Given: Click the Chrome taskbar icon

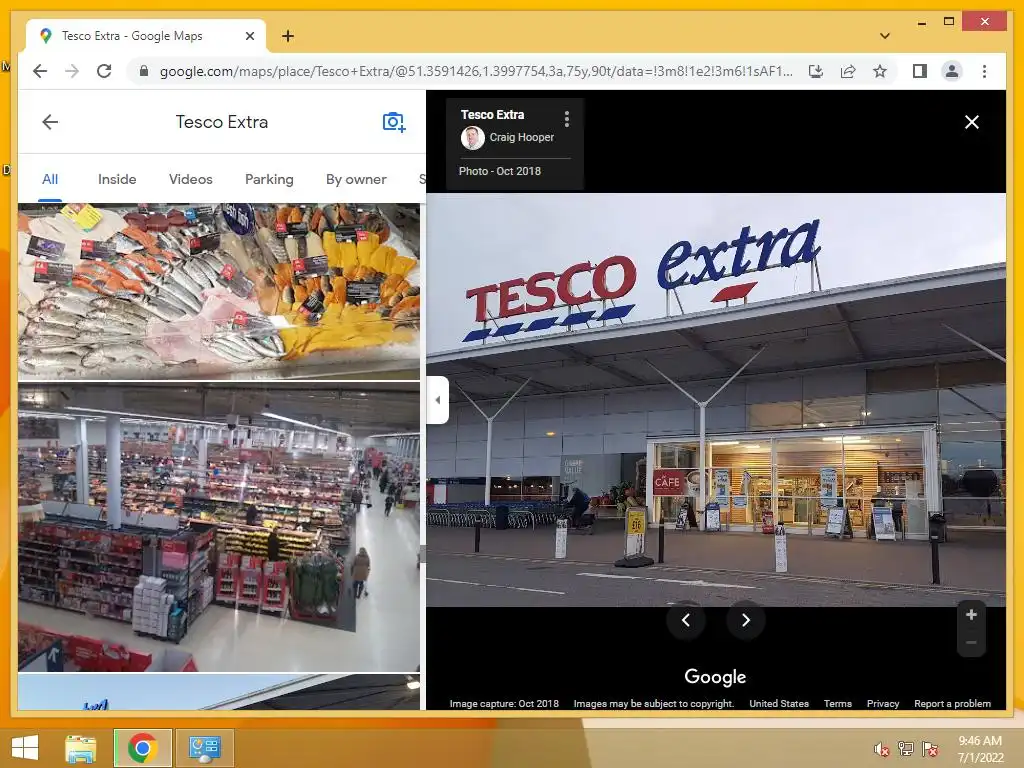Looking at the screenshot, I should 142,748.
